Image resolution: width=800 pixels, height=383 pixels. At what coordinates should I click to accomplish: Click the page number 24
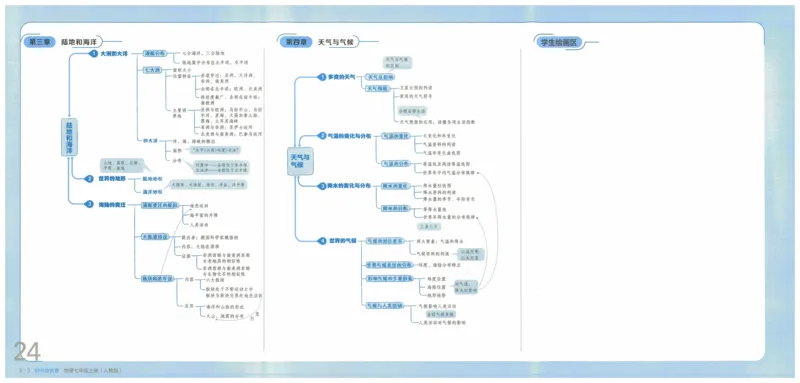[27, 351]
